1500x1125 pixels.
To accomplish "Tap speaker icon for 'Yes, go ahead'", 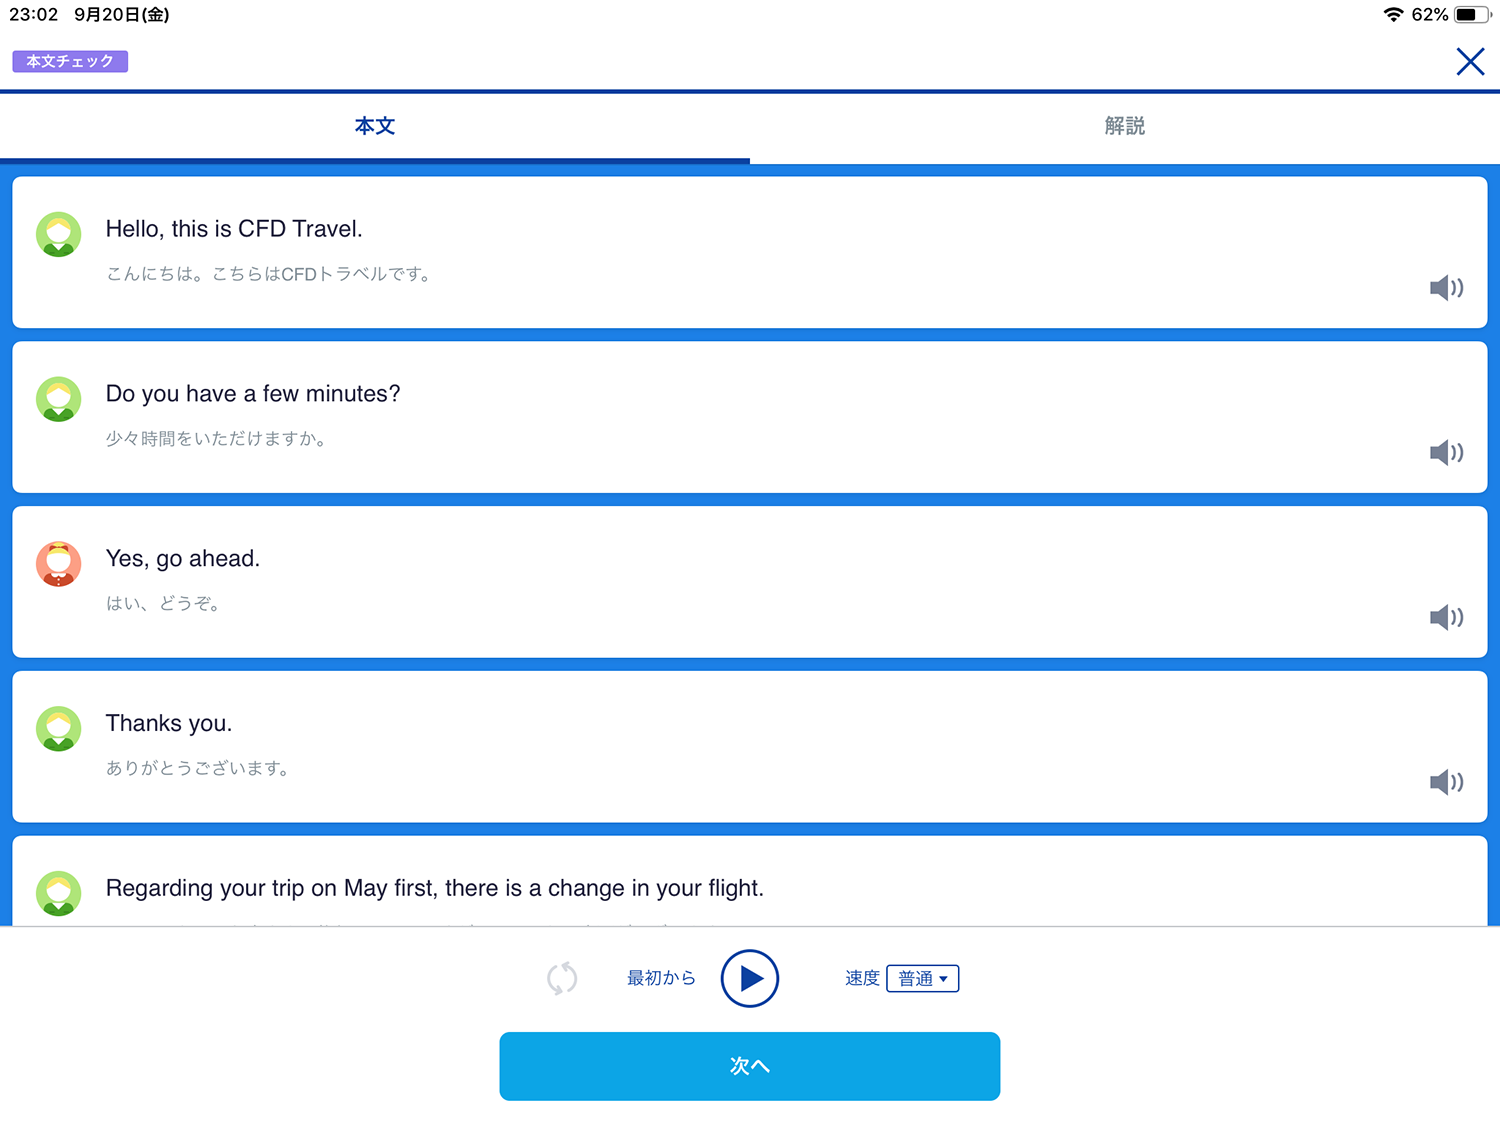I will point(1446,617).
